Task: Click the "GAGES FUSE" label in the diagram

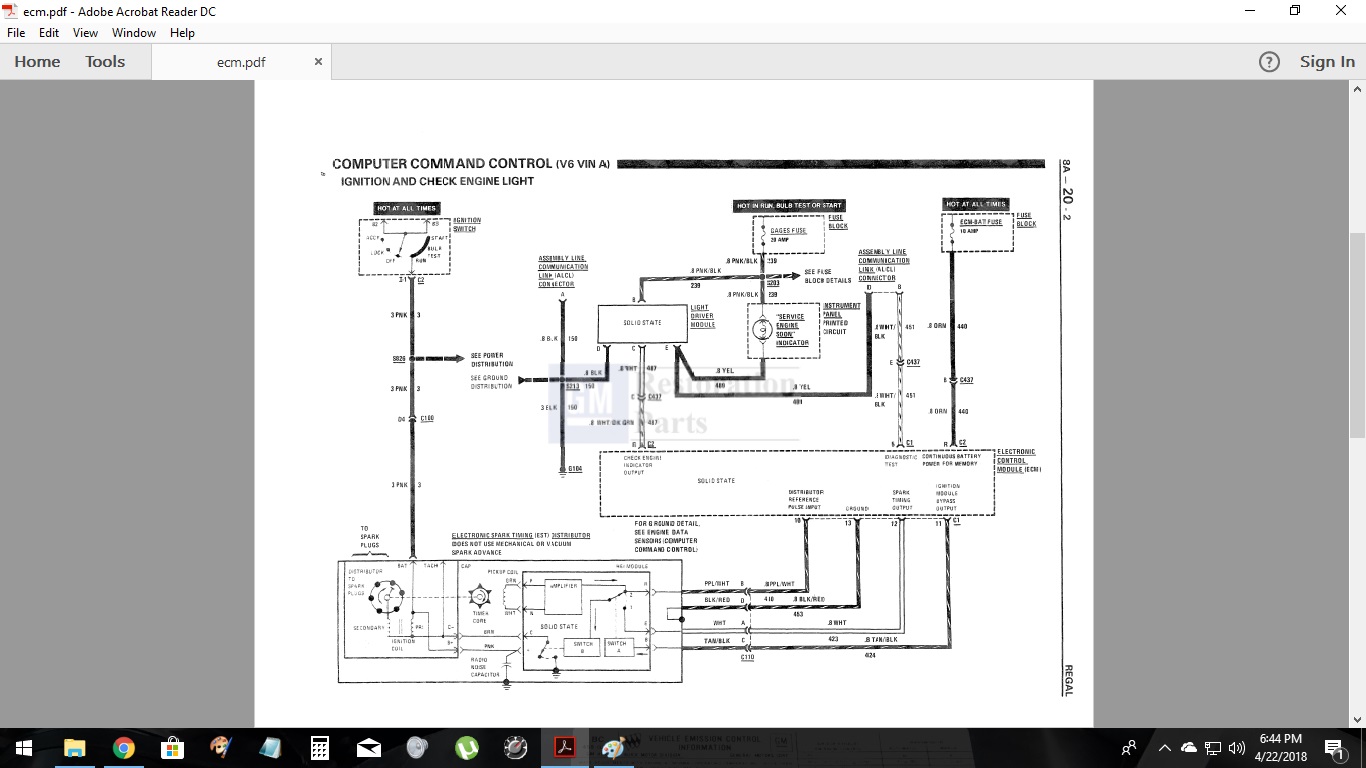Action: click(x=788, y=231)
